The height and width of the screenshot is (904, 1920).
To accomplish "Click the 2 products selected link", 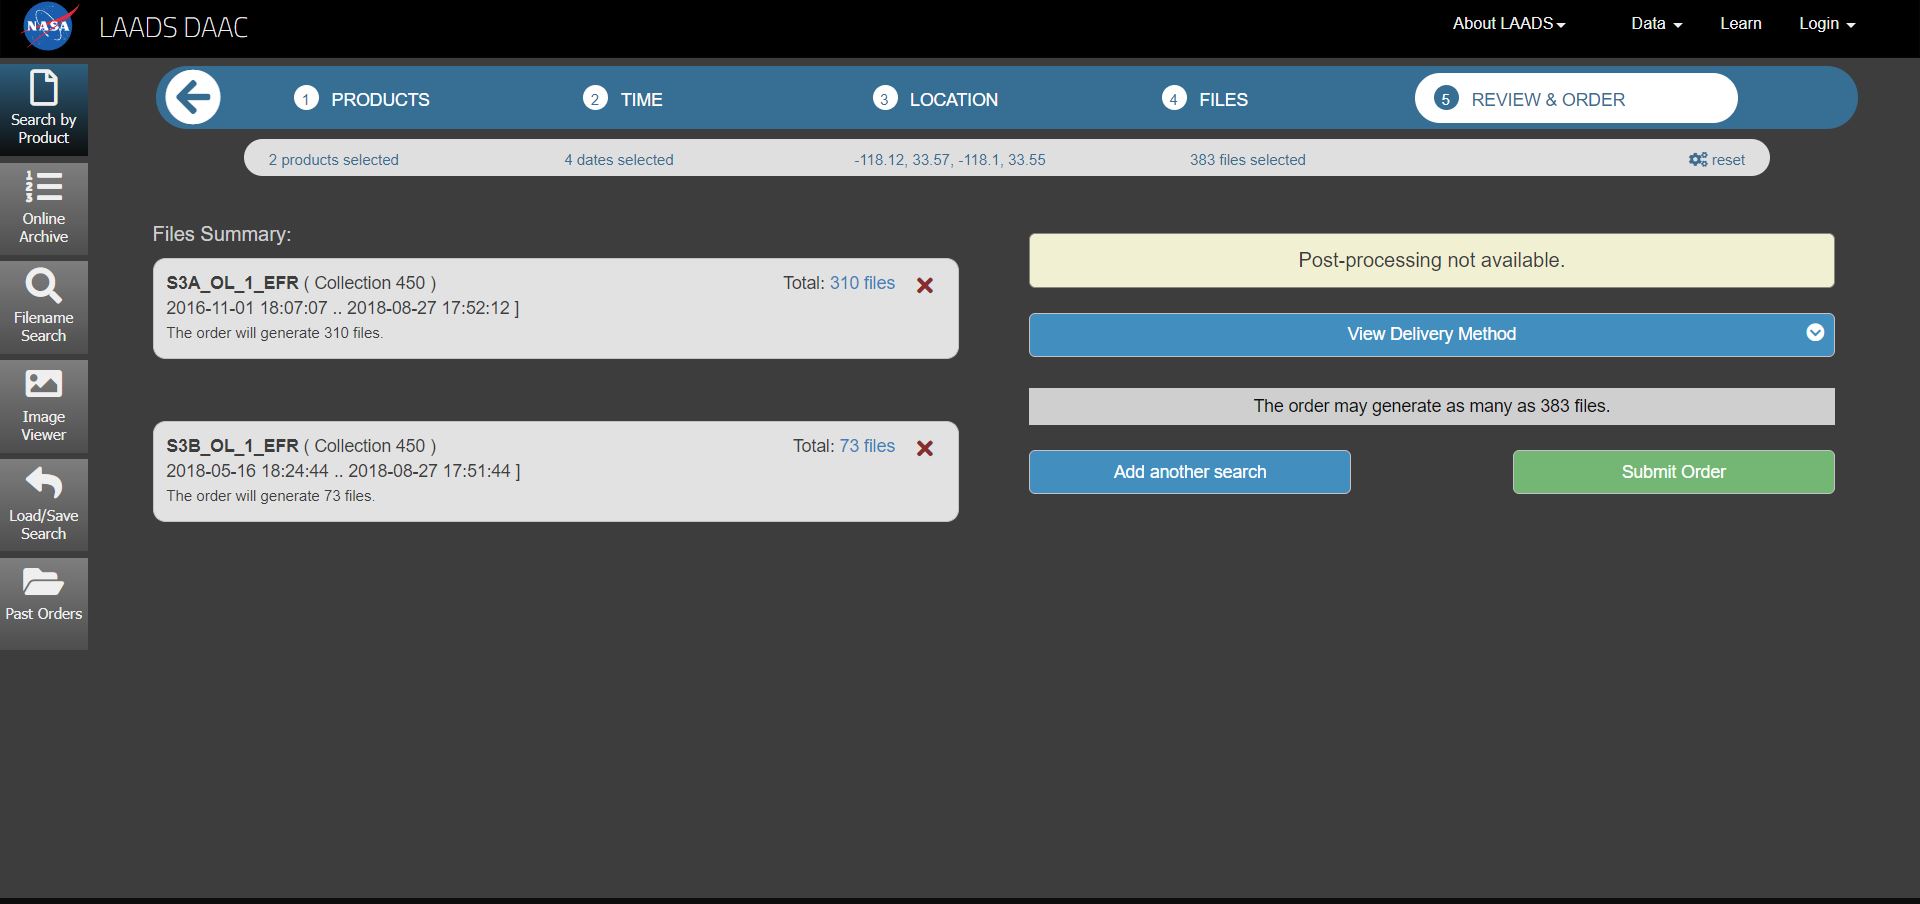I will 333,160.
